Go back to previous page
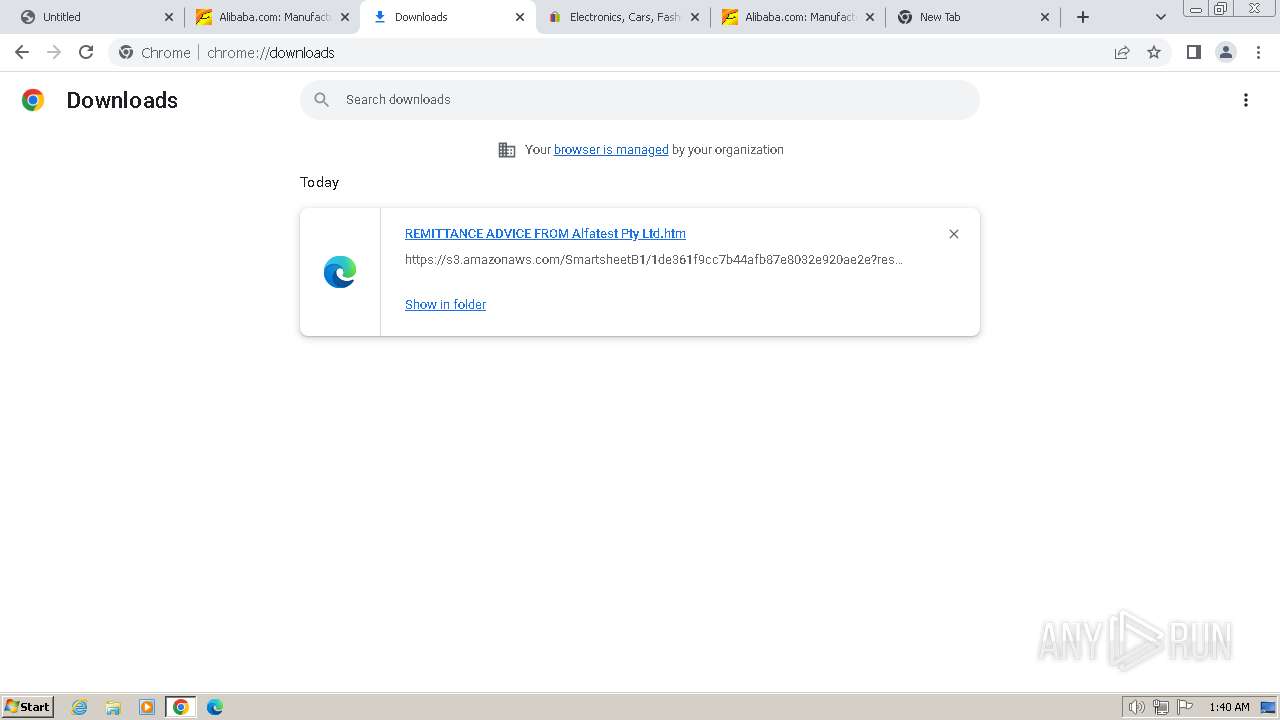1280x720 pixels. 22,52
